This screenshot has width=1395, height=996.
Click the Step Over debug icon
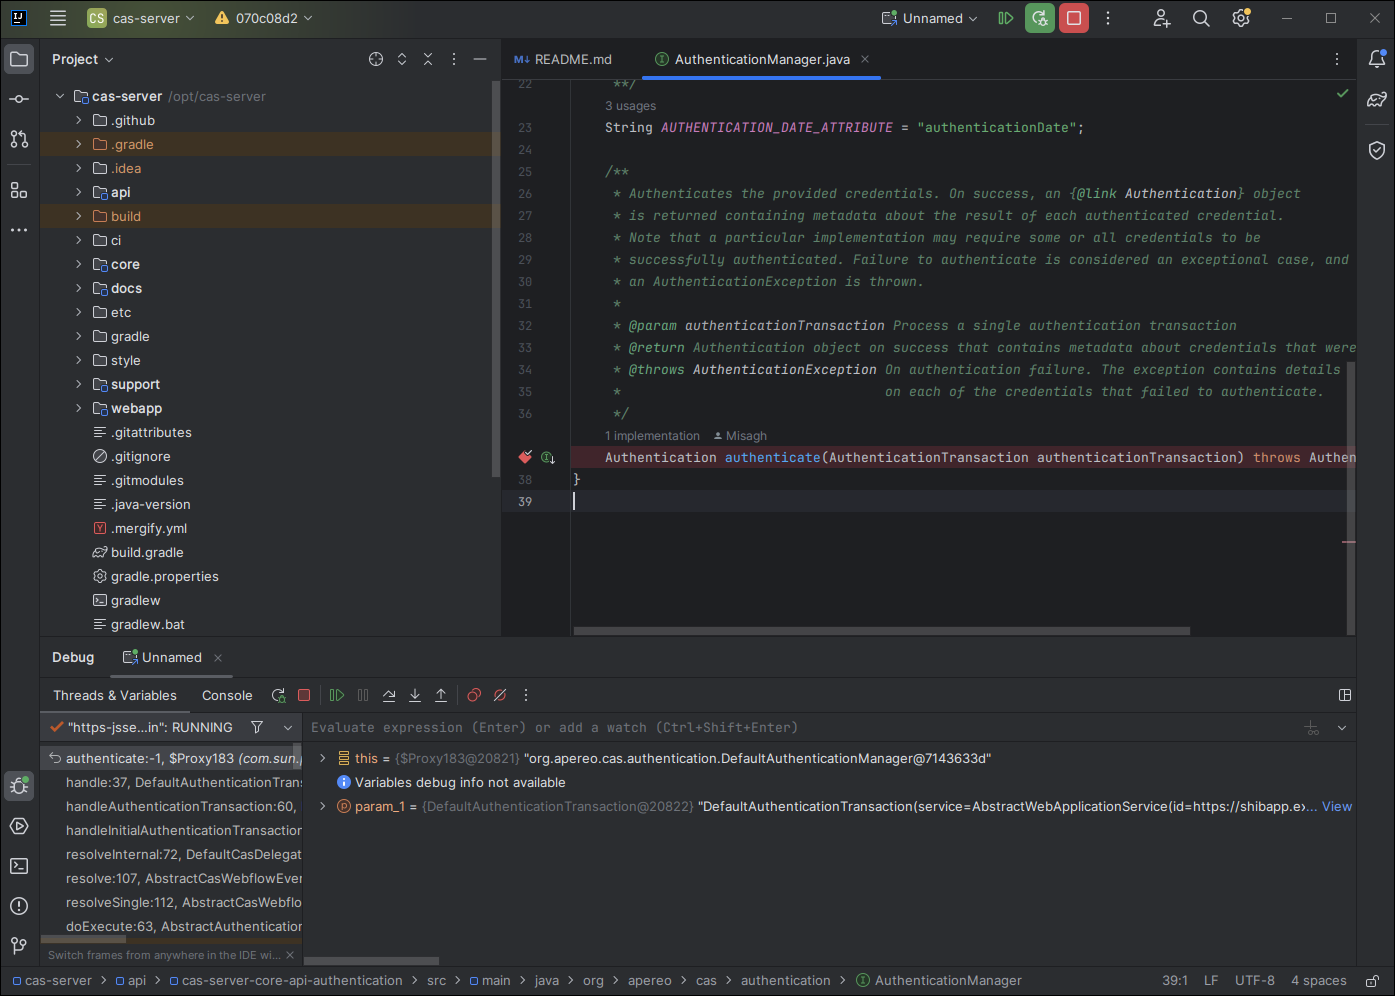tap(389, 695)
